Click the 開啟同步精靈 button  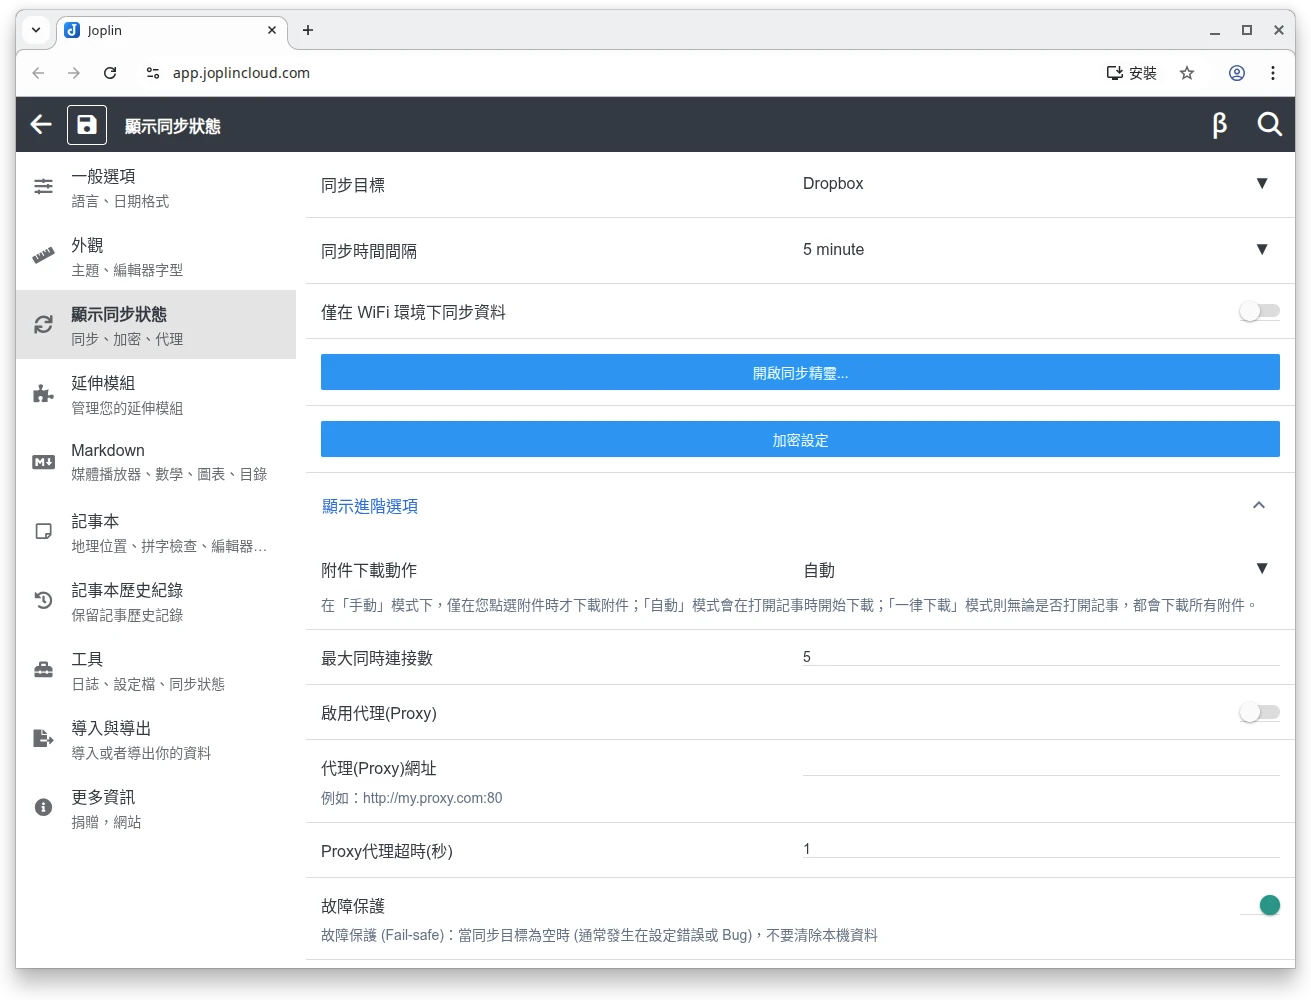[800, 373]
